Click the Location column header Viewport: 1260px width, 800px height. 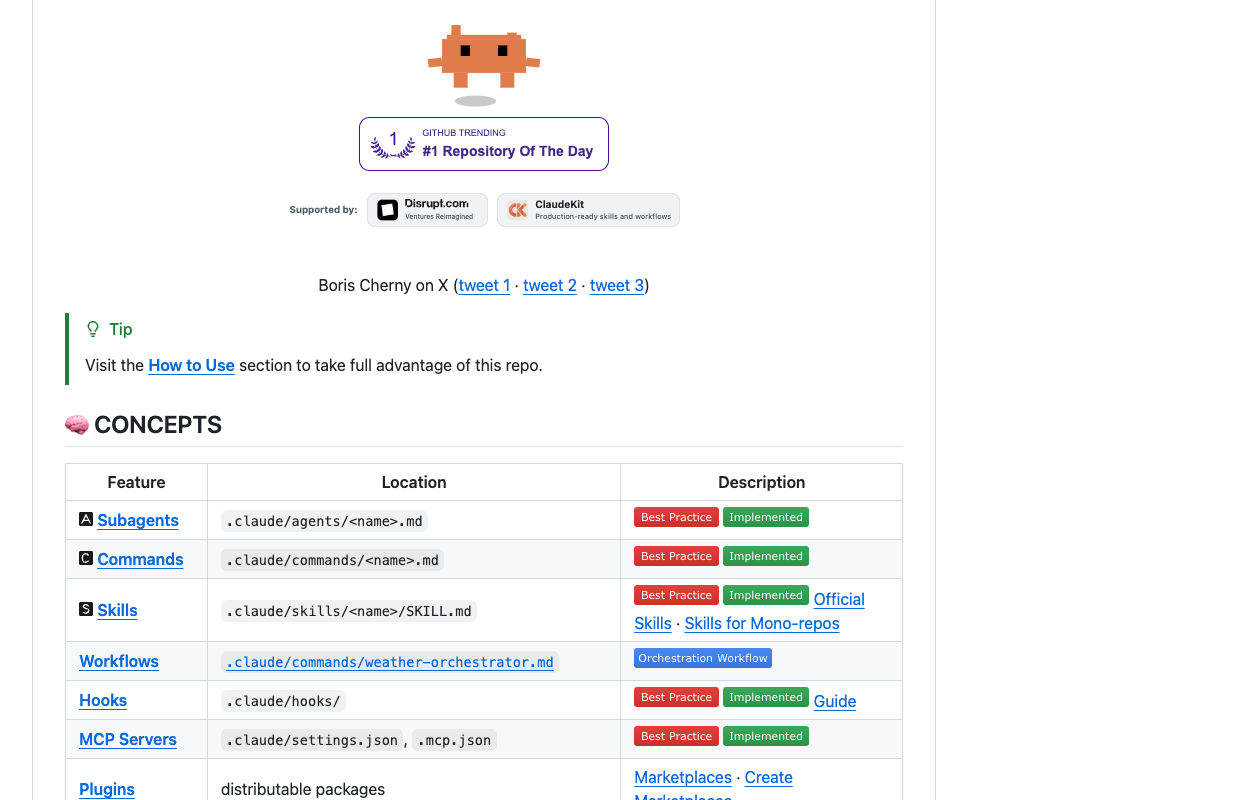point(414,482)
